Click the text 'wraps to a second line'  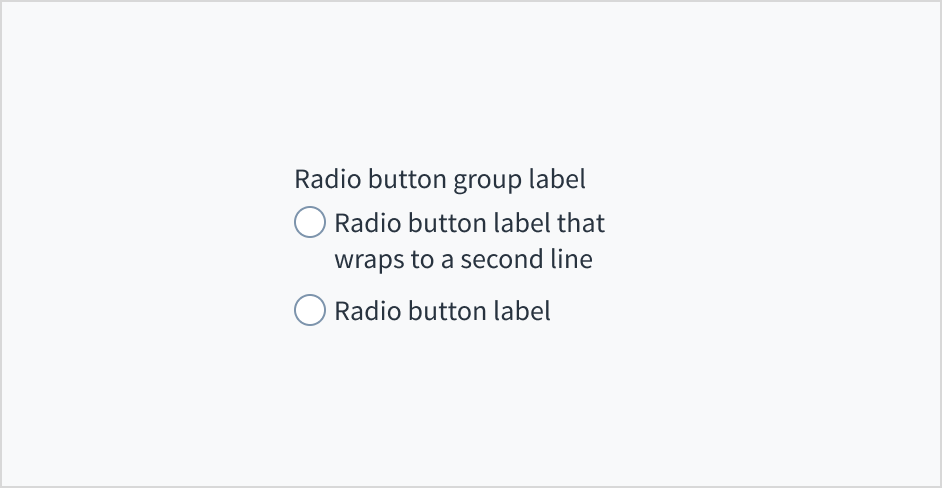pos(463,260)
